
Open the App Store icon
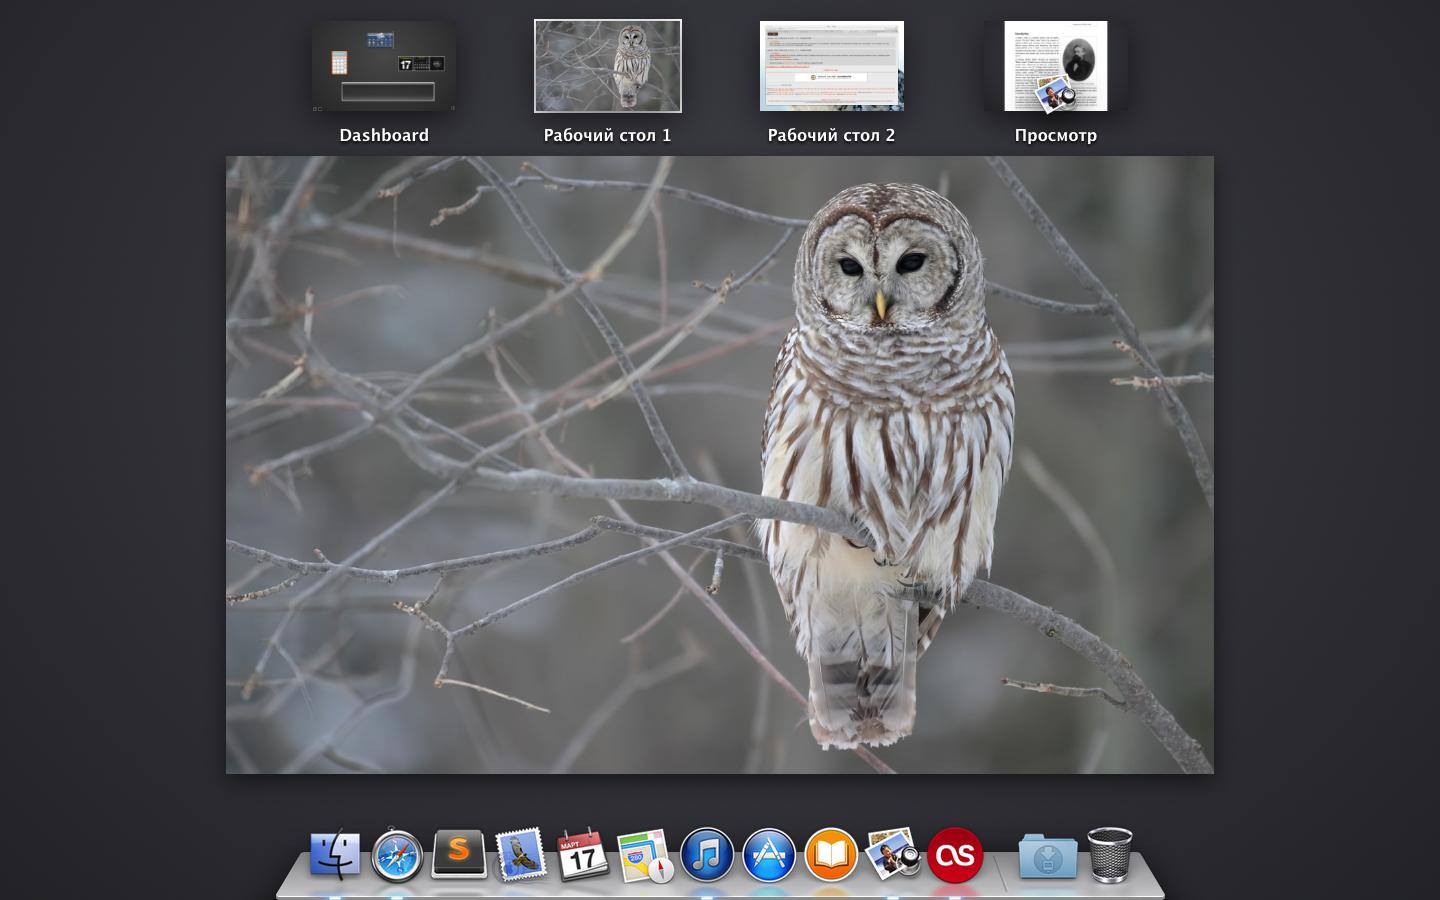click(769, 856)
